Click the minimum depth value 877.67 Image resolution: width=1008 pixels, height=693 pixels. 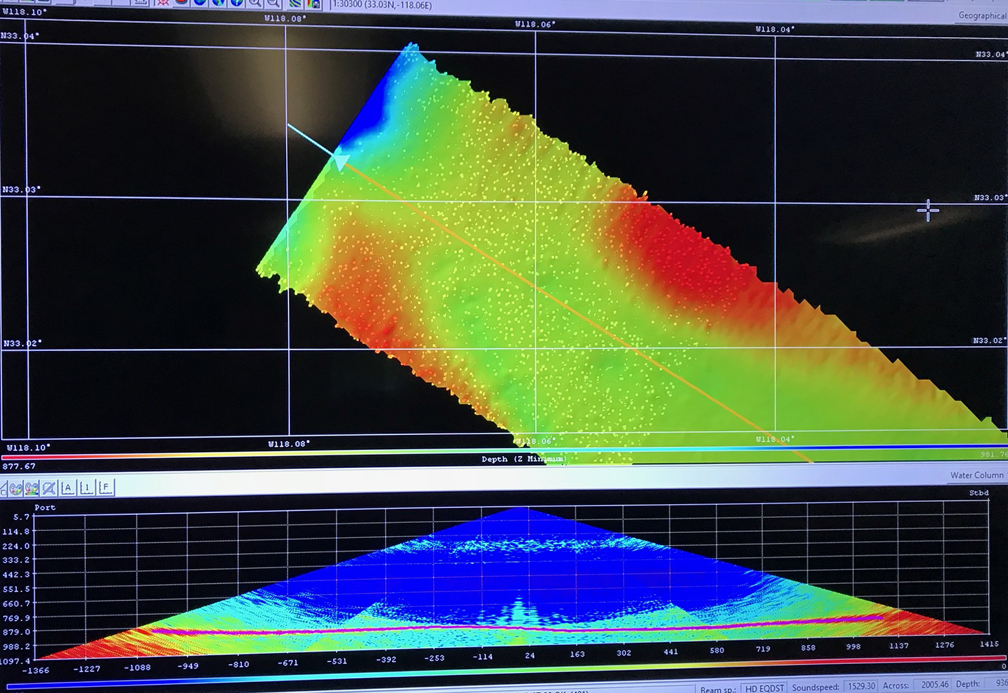point(20,466)
